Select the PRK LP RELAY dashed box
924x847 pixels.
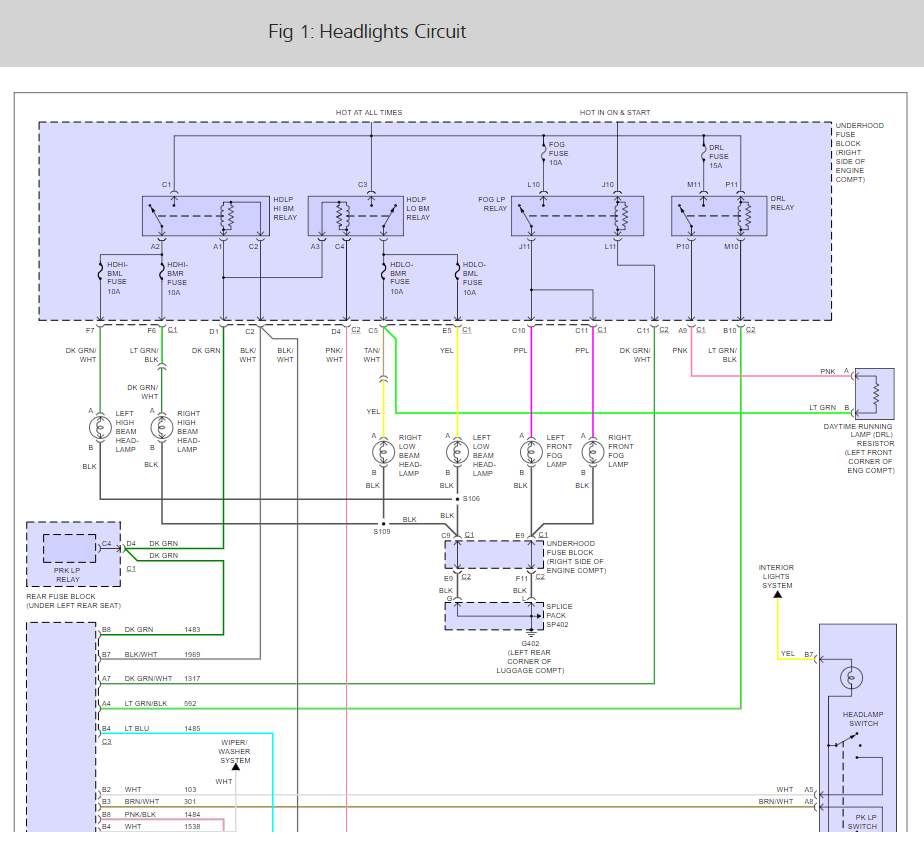coord(70,548)
